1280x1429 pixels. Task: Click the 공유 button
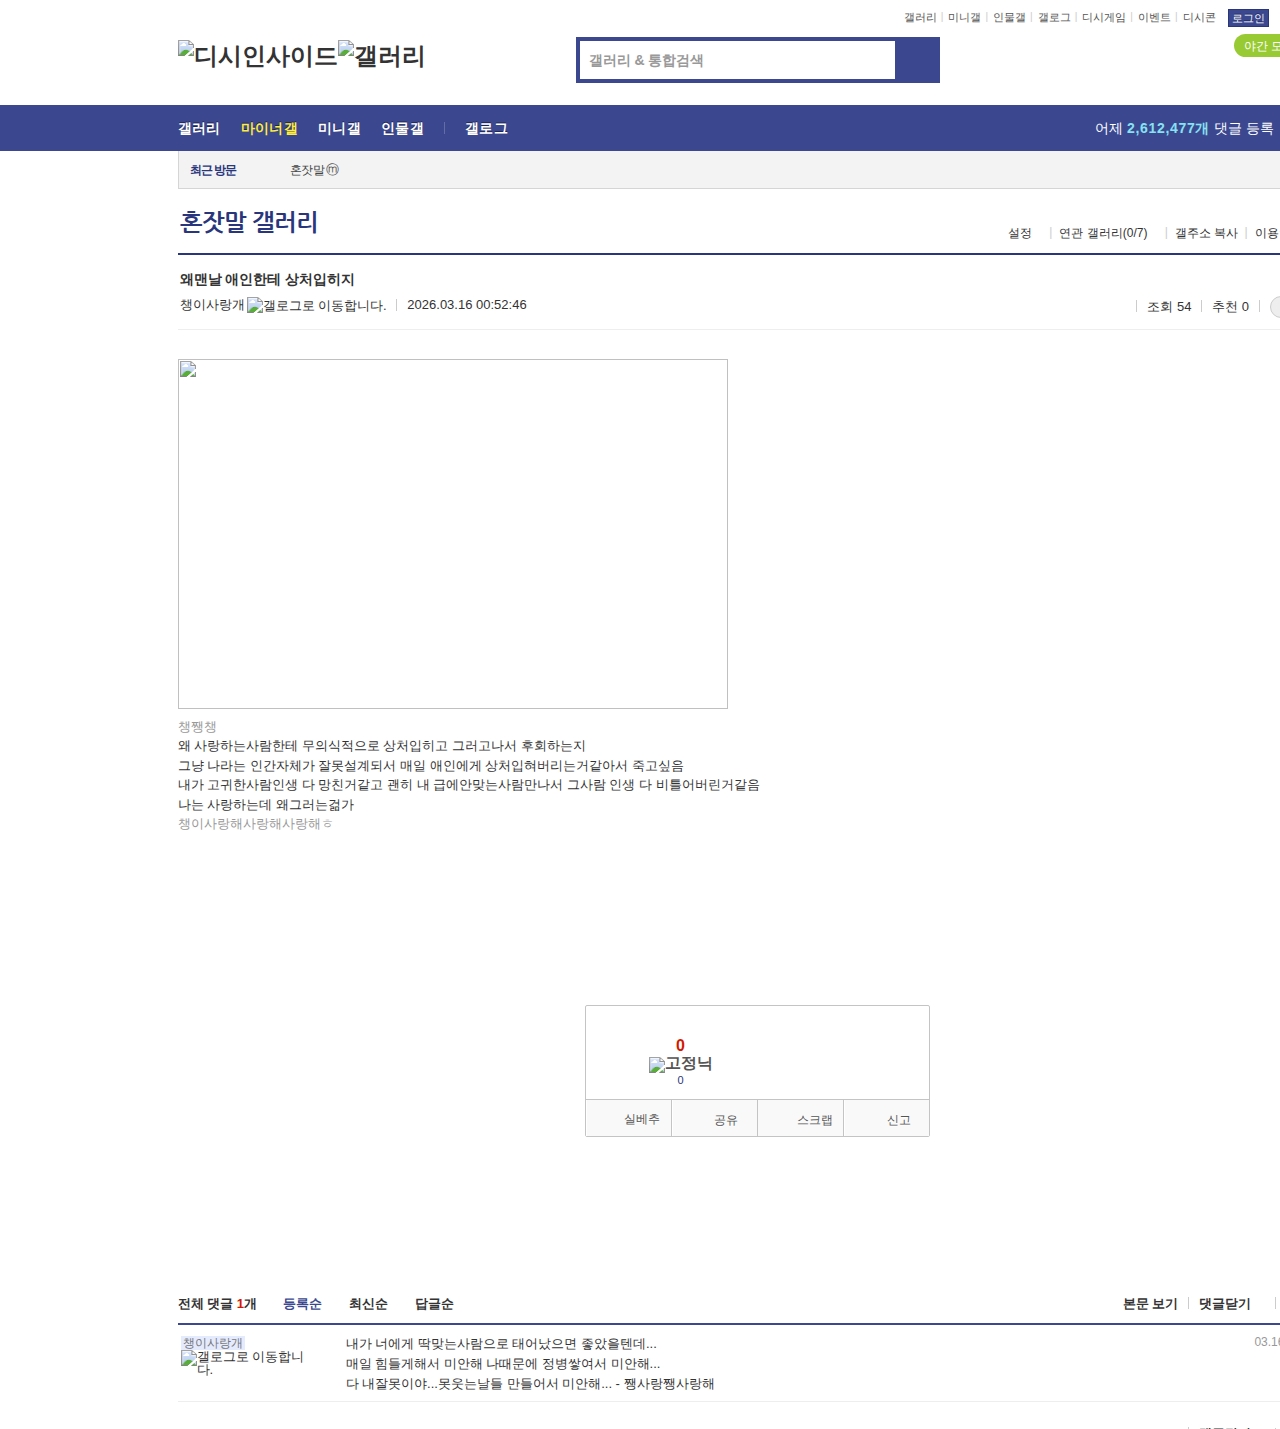pos(715,1119)
